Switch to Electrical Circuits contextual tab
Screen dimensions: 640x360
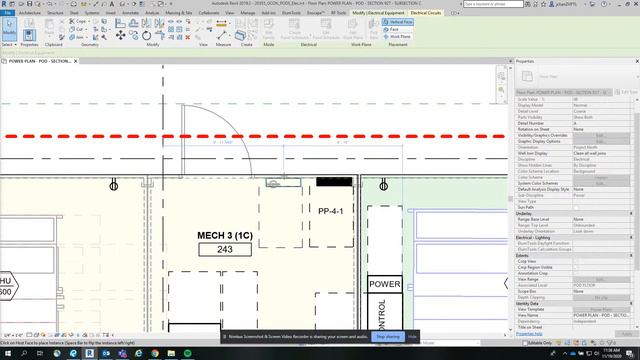pos(426,13)
